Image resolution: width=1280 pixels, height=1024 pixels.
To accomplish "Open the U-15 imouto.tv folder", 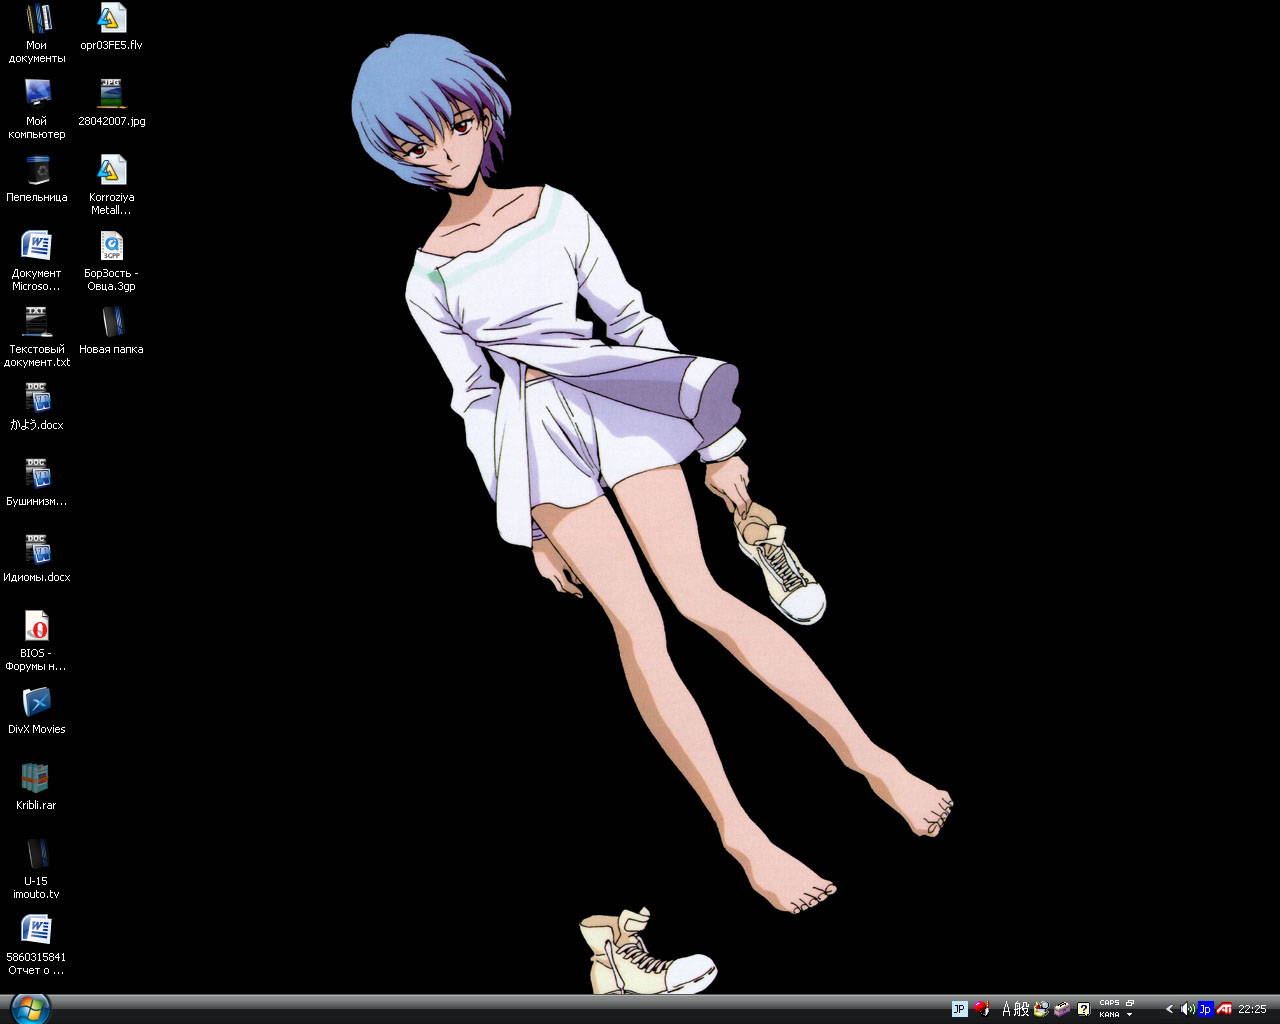I will click(37, 868).
